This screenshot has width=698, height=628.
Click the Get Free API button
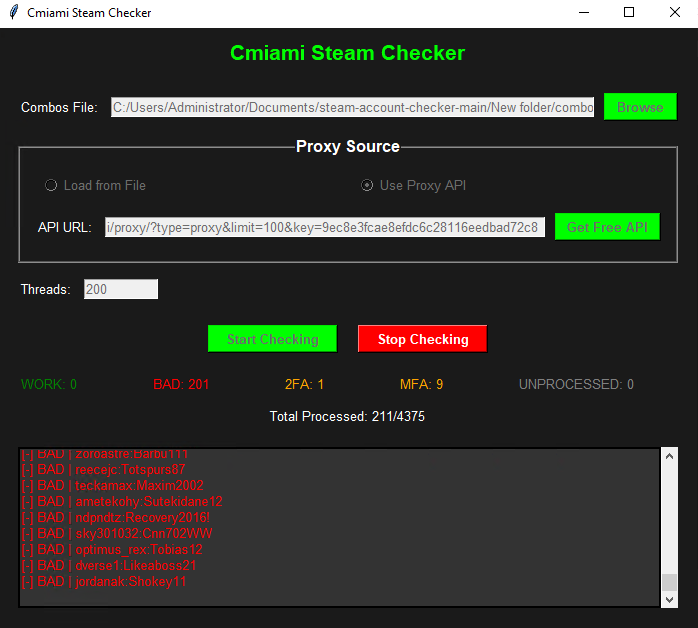pyautogui.click(x=607, y=227)
